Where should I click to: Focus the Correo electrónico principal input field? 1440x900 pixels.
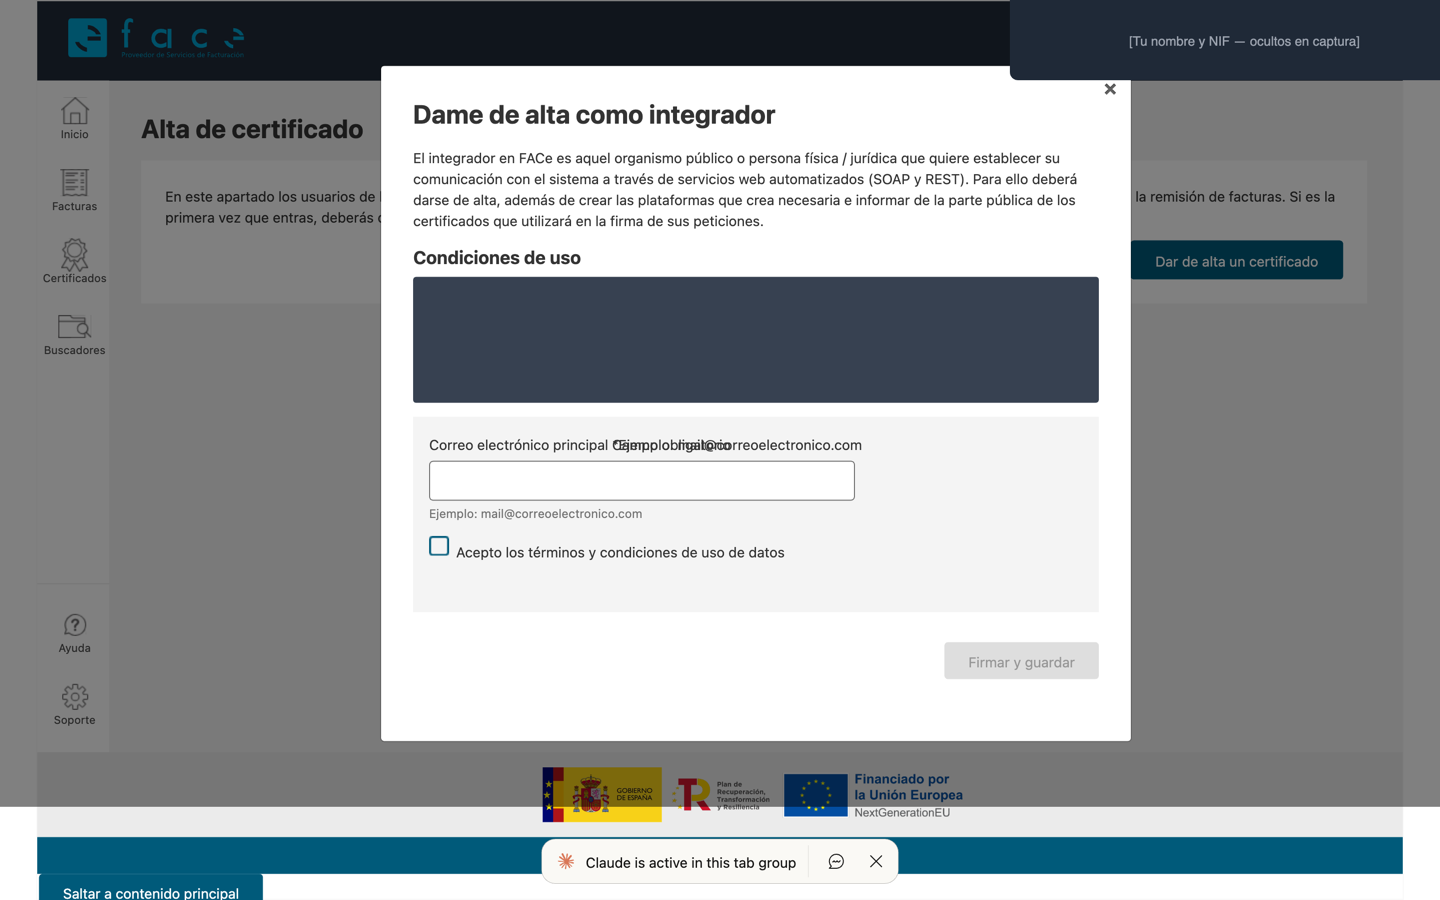click(642, 481)
